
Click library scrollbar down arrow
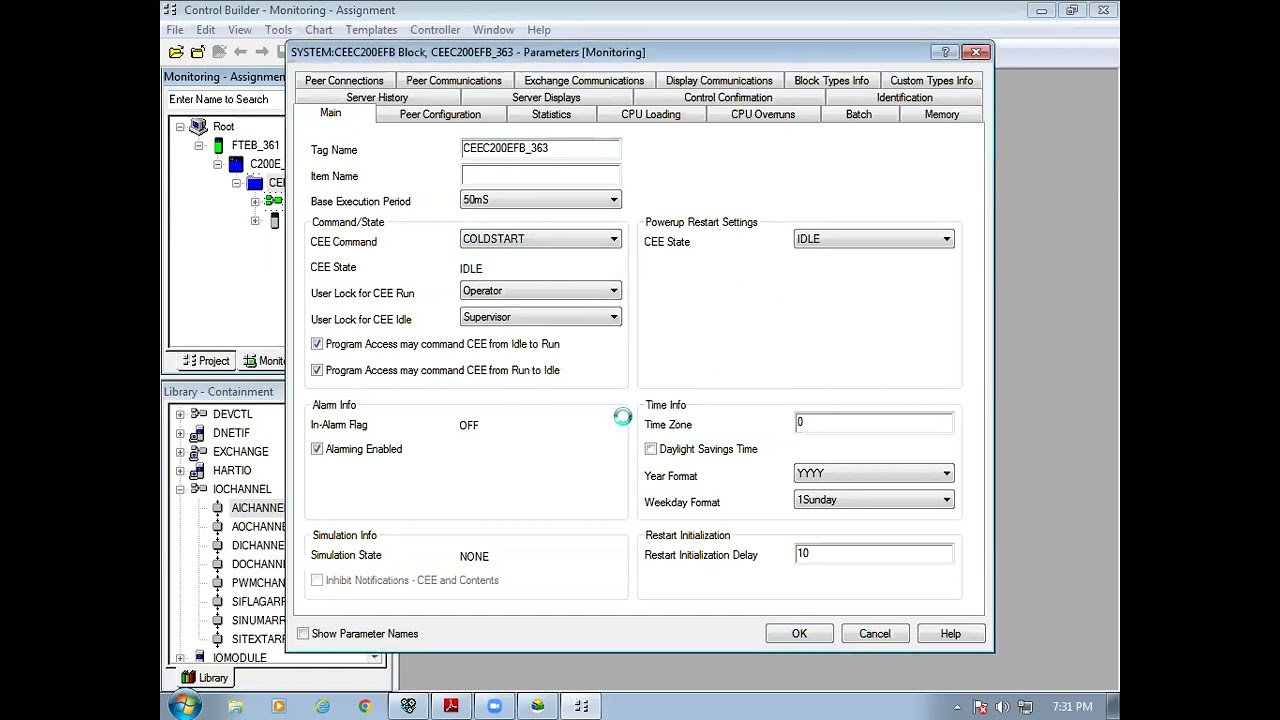pos(375,657)
